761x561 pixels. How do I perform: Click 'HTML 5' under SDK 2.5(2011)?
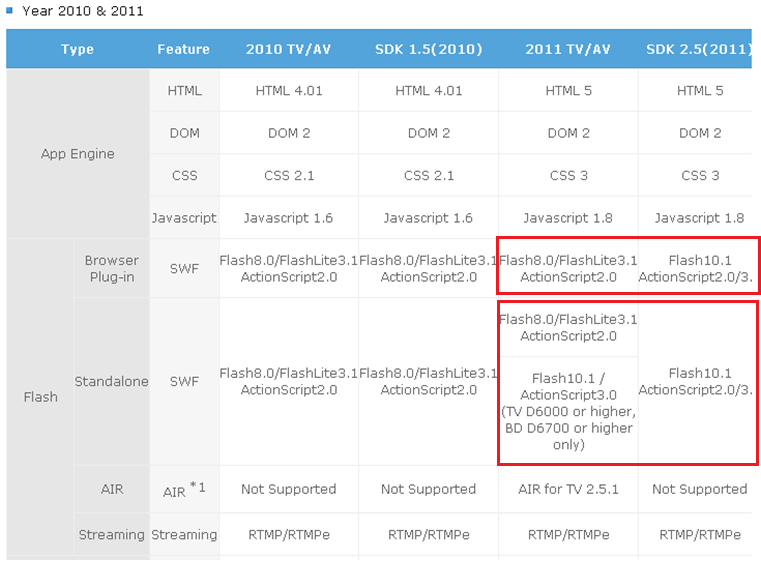tap(700, 91)
